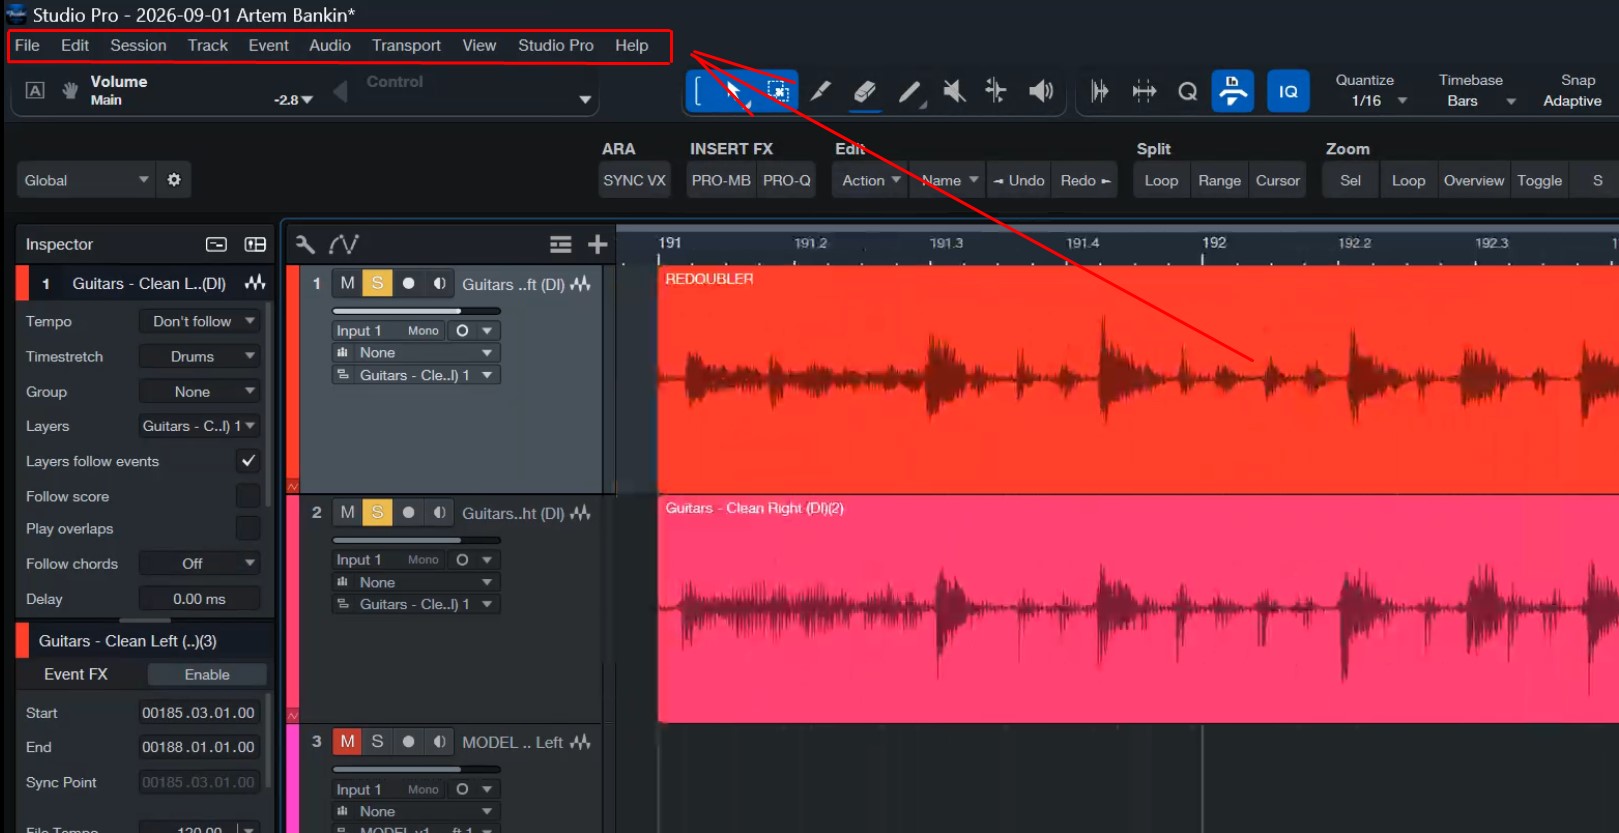Viewport: 1619px width, 833px height.
Task: Select the Mute tool
Action: [x=954, y=91]
